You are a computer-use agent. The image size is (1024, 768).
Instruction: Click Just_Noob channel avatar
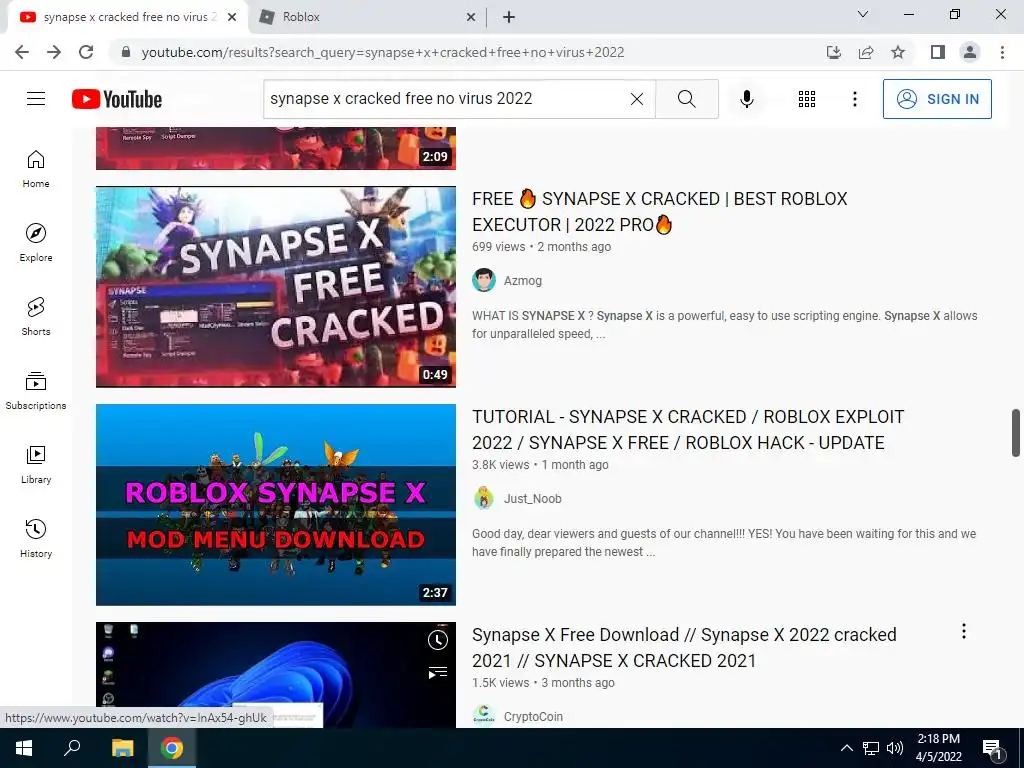484,498
